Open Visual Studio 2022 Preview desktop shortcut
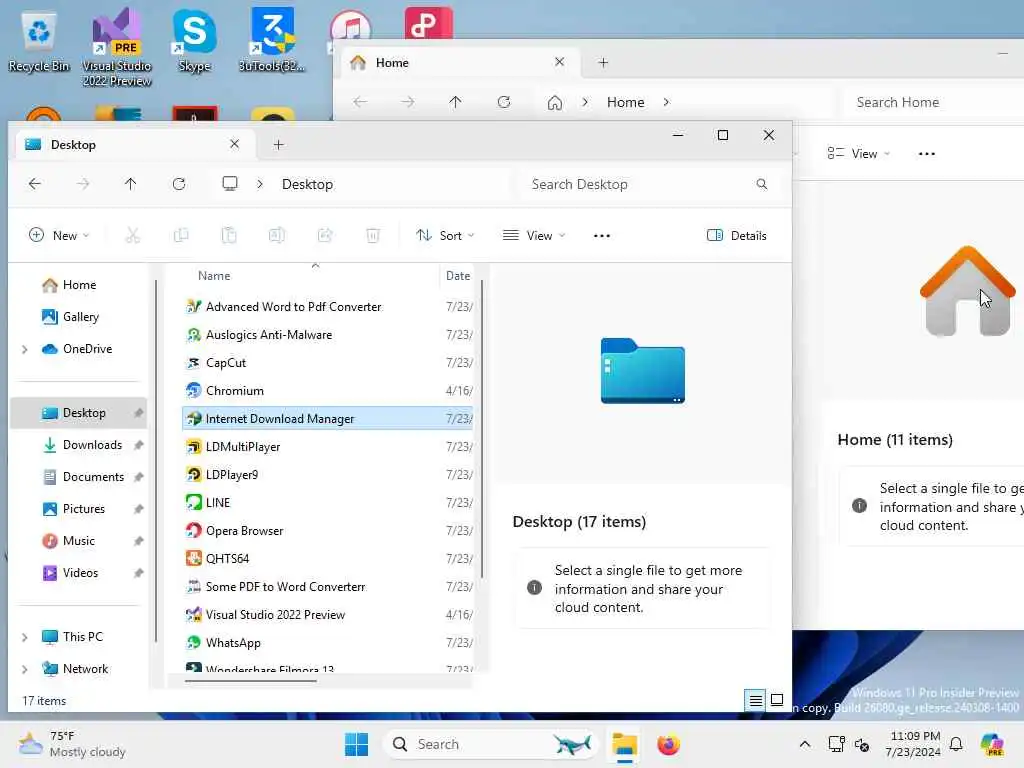1024x768 pixels. pos(117,47)
